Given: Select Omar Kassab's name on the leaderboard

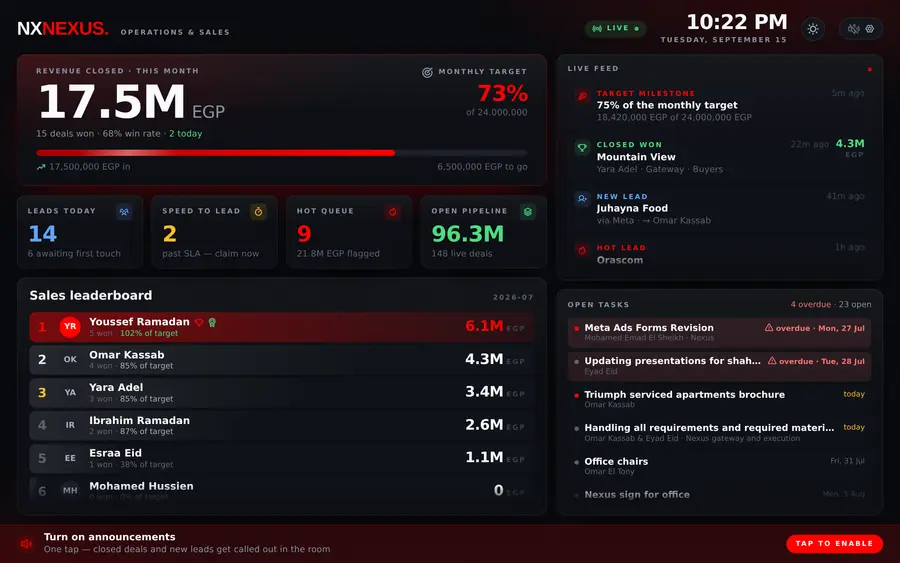Looking at the screenshot, I should coord(127,355).
